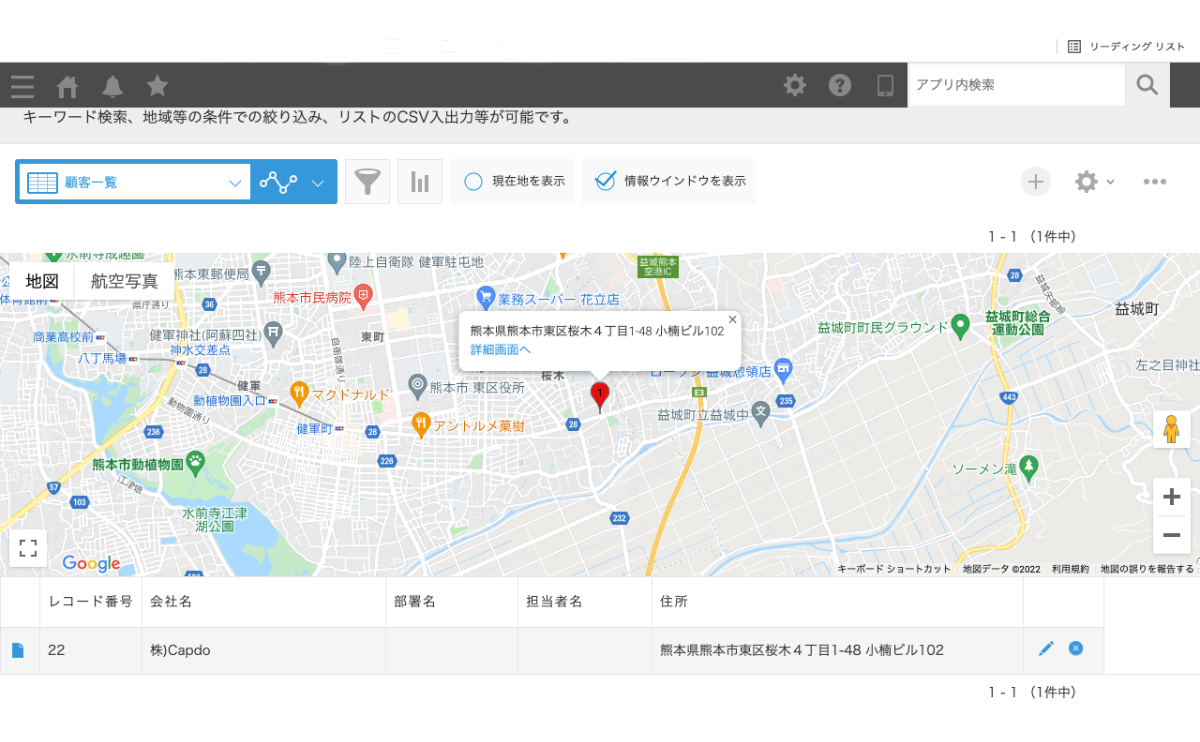Screen dimensions: 1200x742
Task: Delete the 株)Capdo record
Action: (x=1076, y=649)
